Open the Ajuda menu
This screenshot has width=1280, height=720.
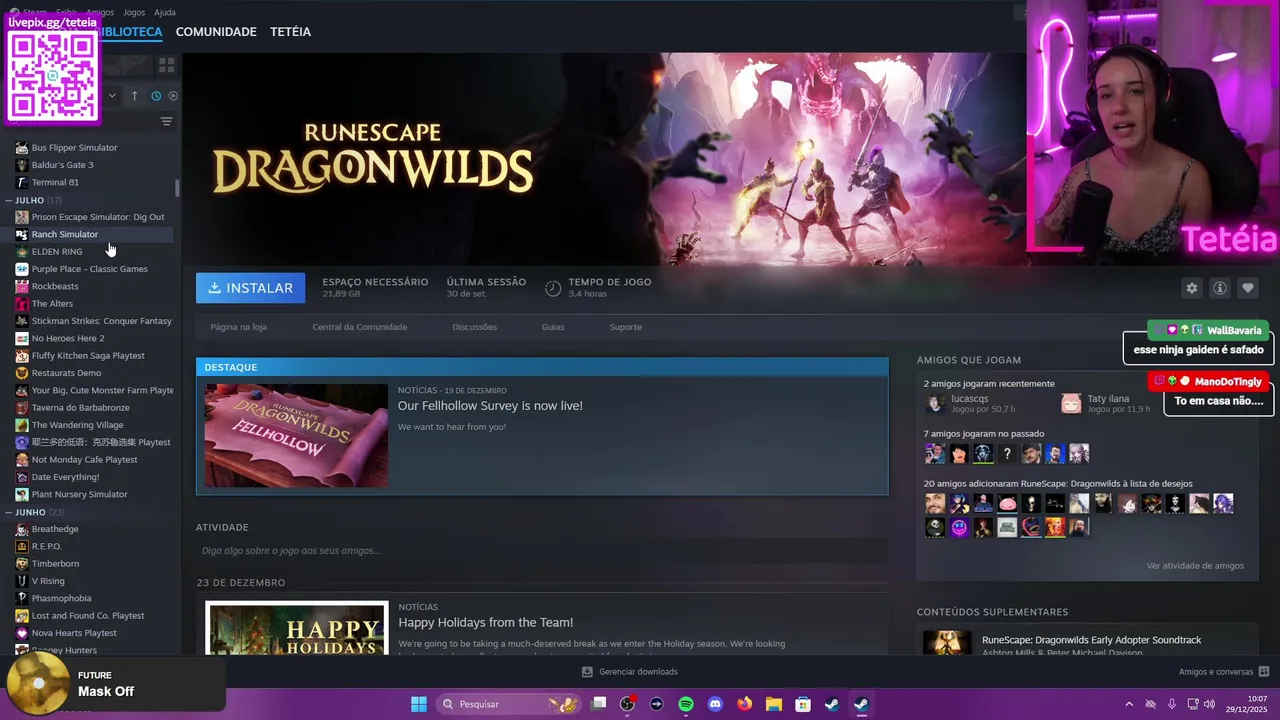tap(165, 12)
